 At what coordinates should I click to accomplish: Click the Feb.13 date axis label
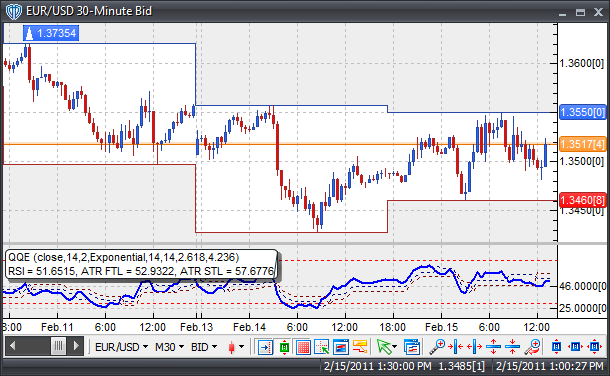pos(196,327)
